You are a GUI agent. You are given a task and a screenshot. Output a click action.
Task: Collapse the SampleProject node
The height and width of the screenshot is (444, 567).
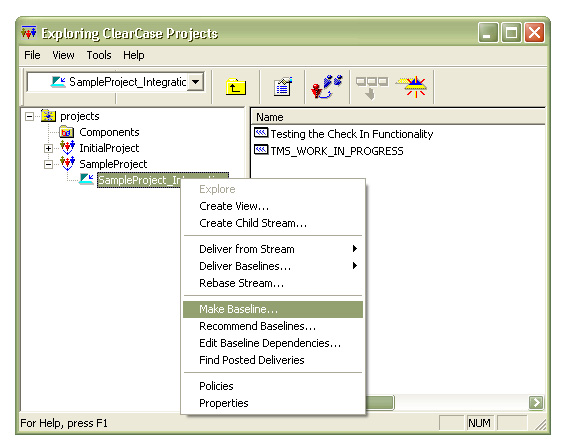tap(48, 164)
